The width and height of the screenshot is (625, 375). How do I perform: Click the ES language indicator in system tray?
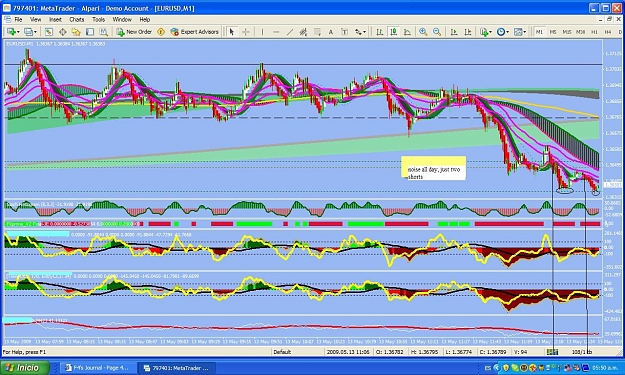click(x=488, y=368)
